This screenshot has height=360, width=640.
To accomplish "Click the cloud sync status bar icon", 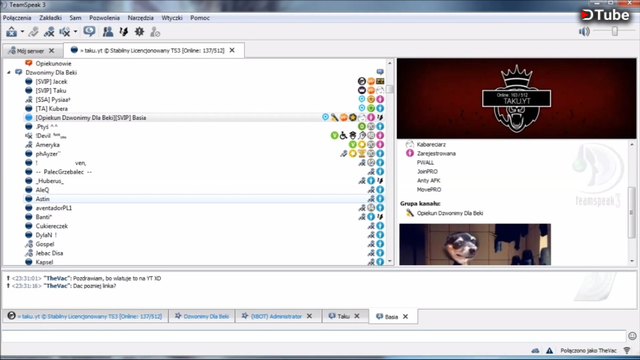I will (x=535, y=351).
